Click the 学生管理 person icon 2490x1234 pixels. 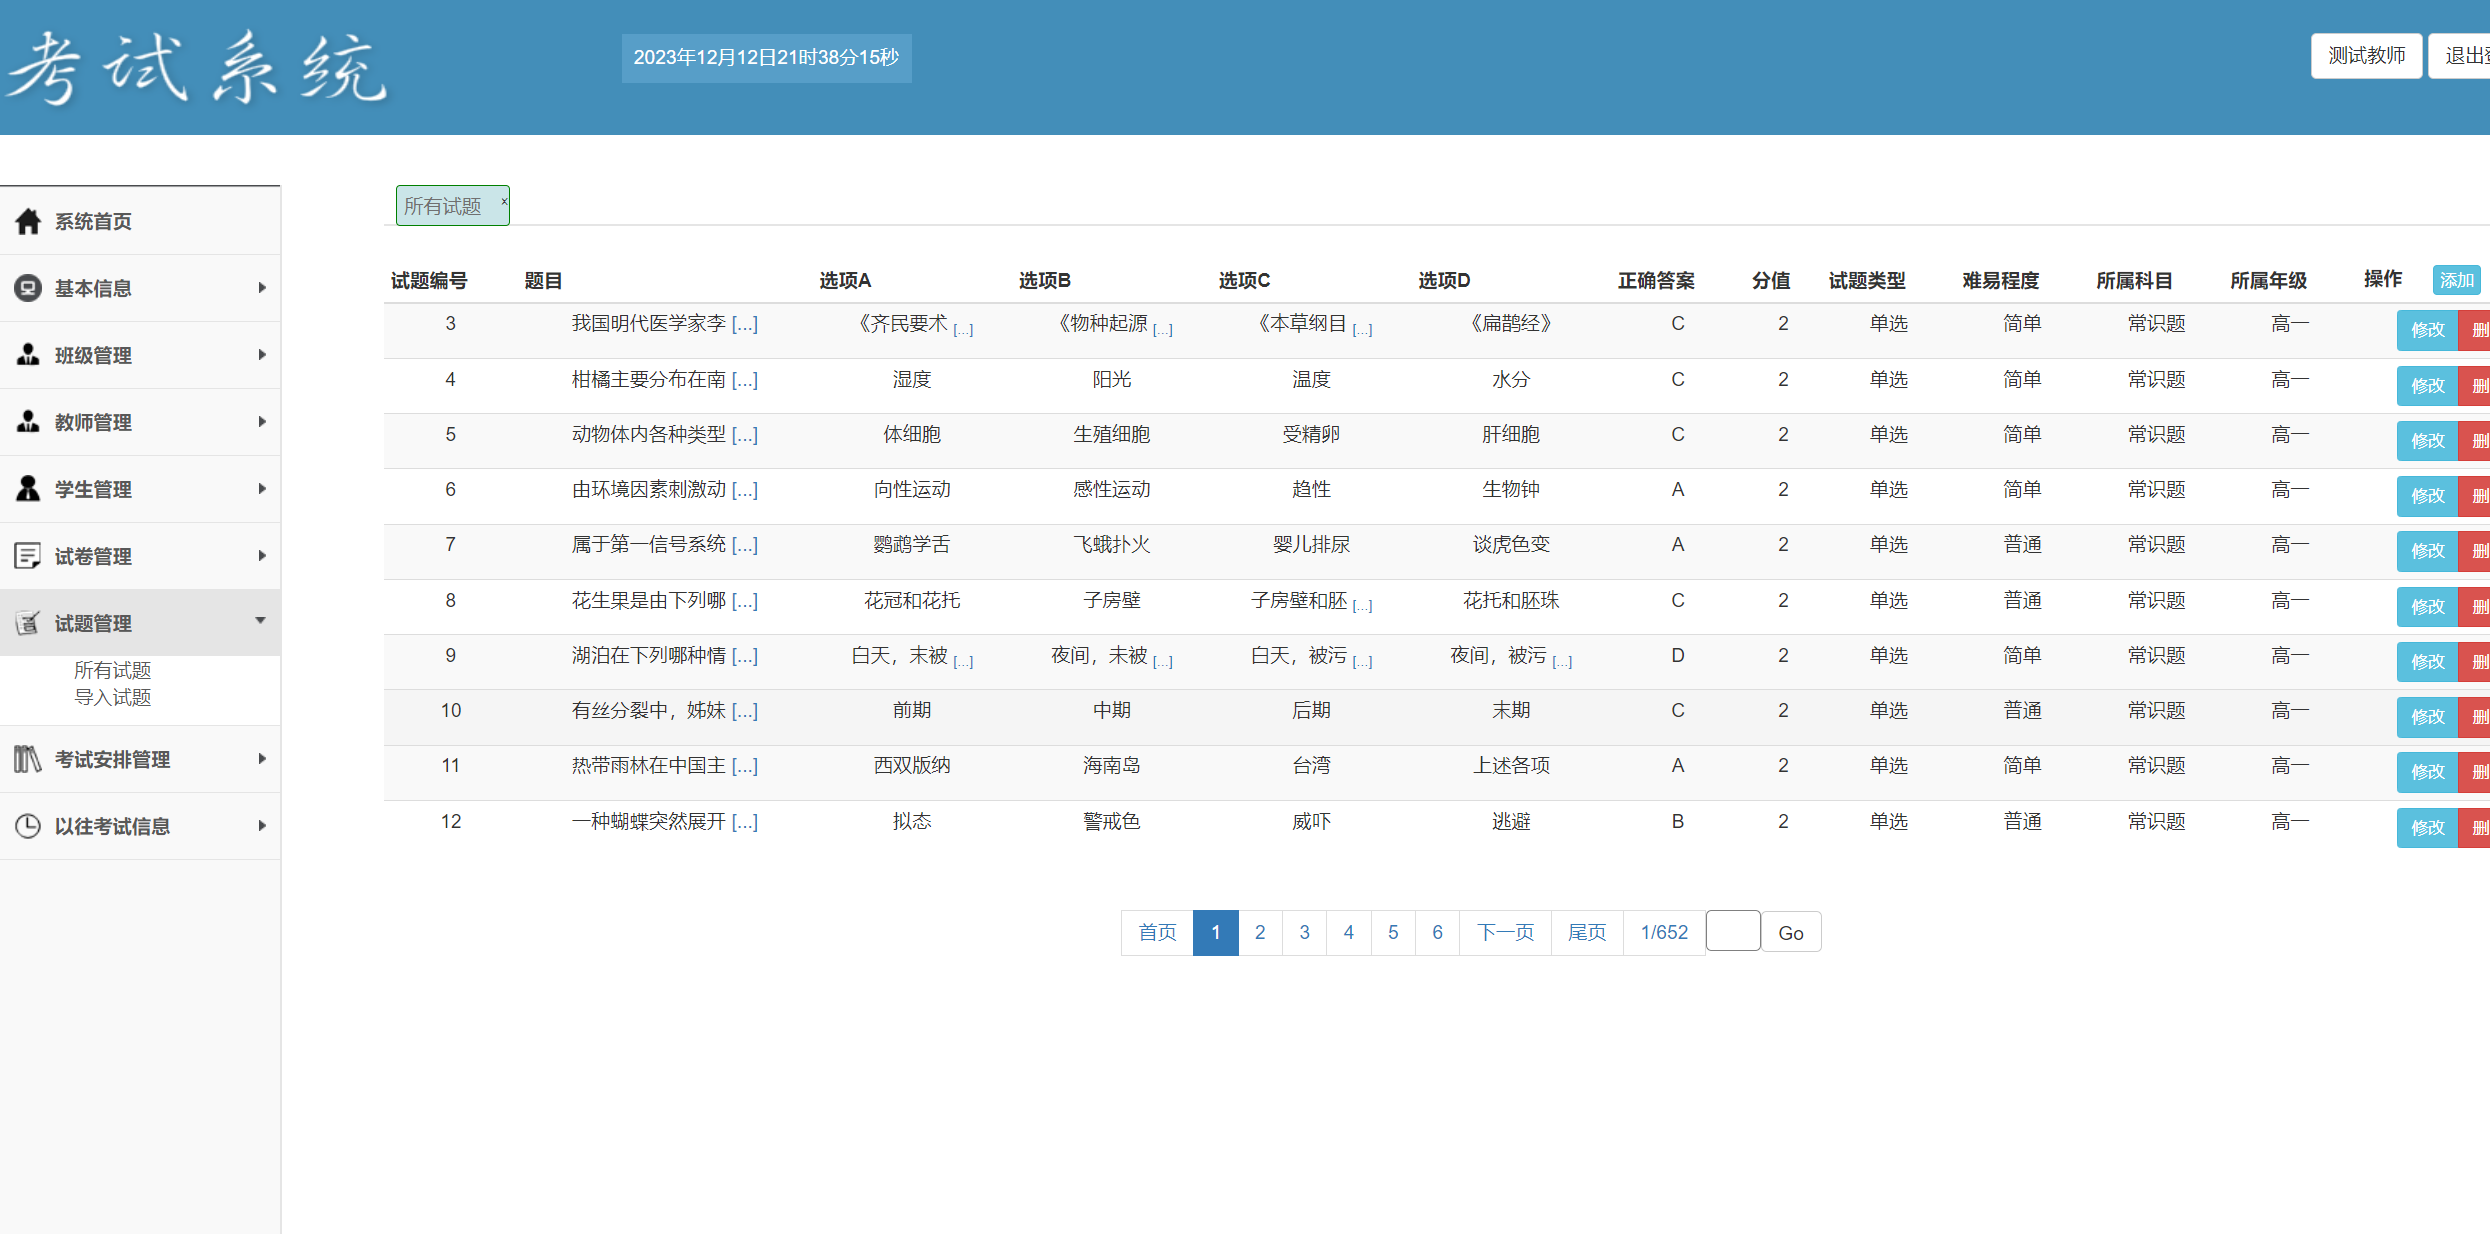[28, 489]
